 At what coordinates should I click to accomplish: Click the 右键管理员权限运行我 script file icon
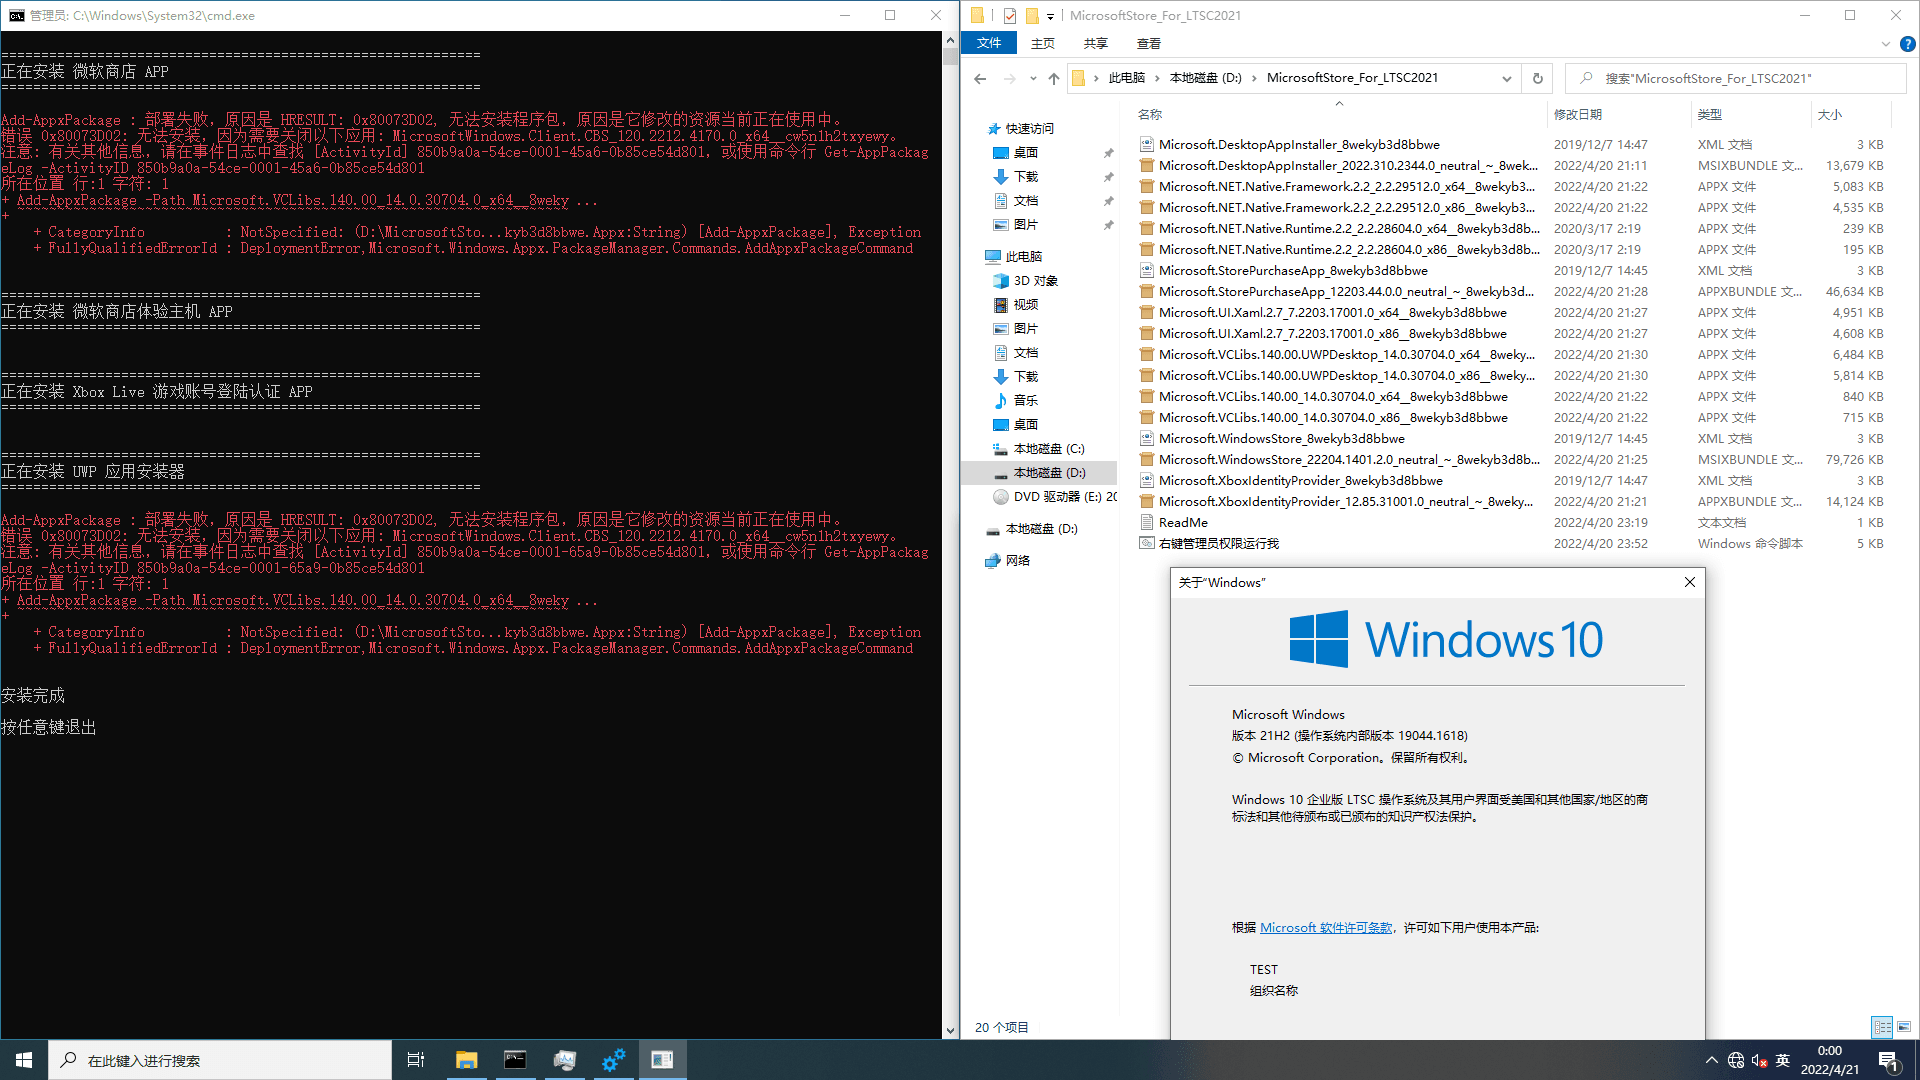click(x=1147, y=544)
